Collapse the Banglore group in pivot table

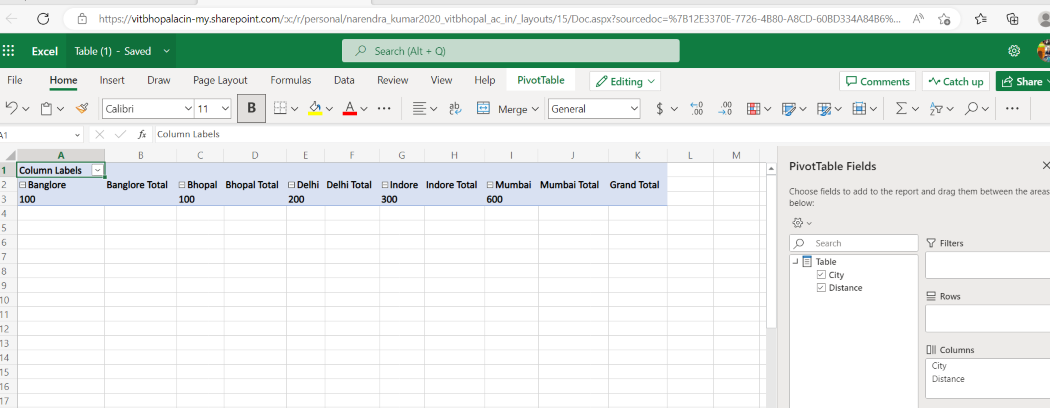(x=23, y=185)
